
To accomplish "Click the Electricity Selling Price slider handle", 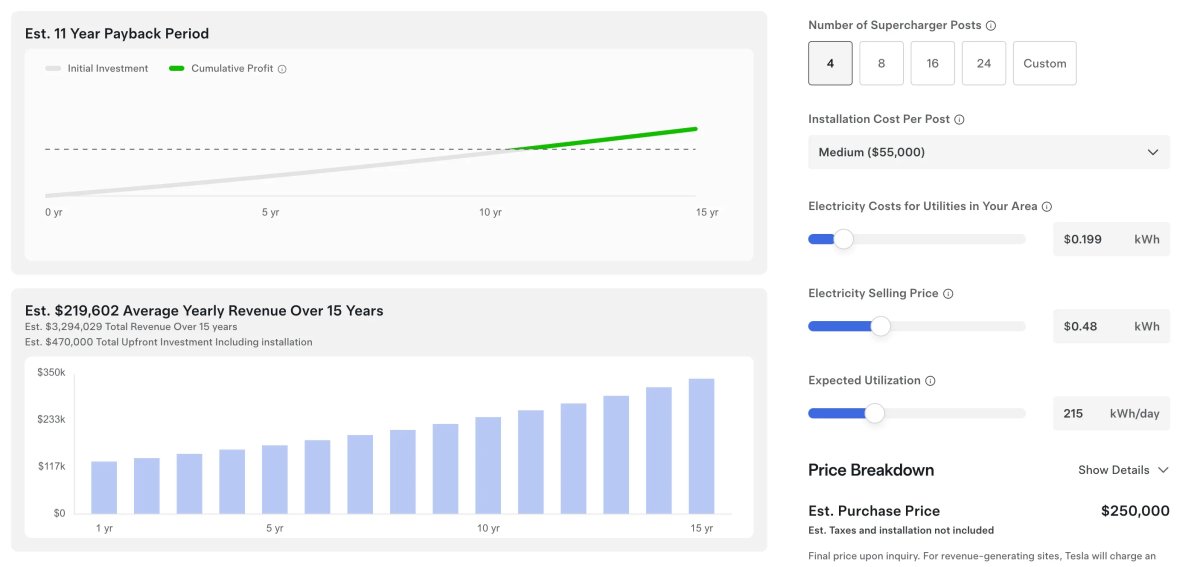I will point(880,326).
